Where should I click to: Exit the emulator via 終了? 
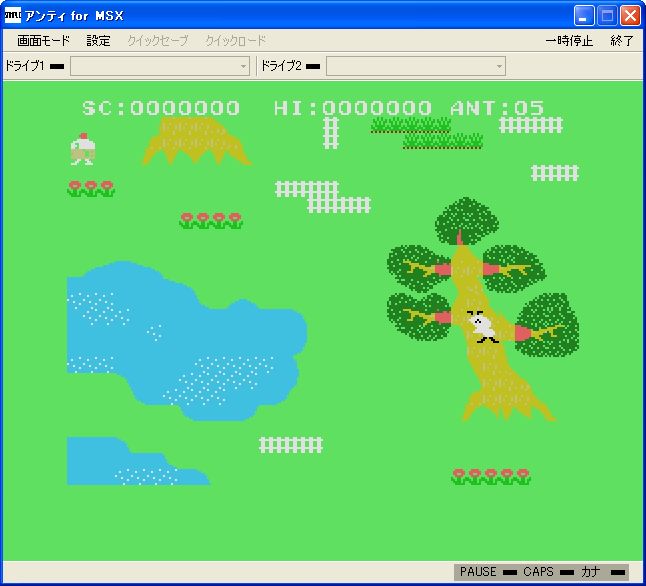tap(622, 40)
